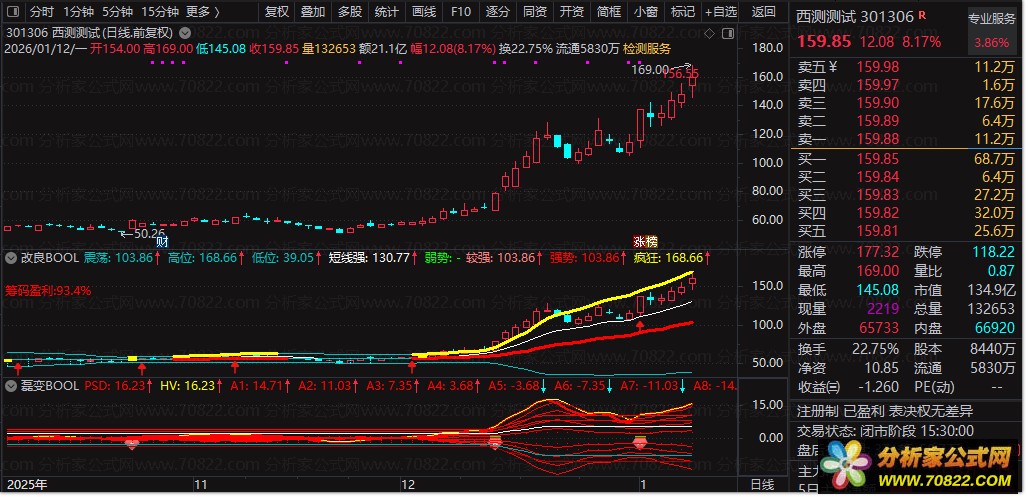Click the 2025年 label on time axis
The width and height of the screenshot is (1028, 497).
[x=26, y=485]
